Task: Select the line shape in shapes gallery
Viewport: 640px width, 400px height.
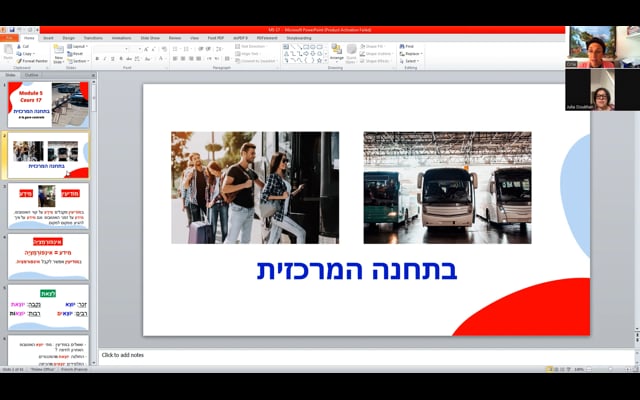Action: 293,47
